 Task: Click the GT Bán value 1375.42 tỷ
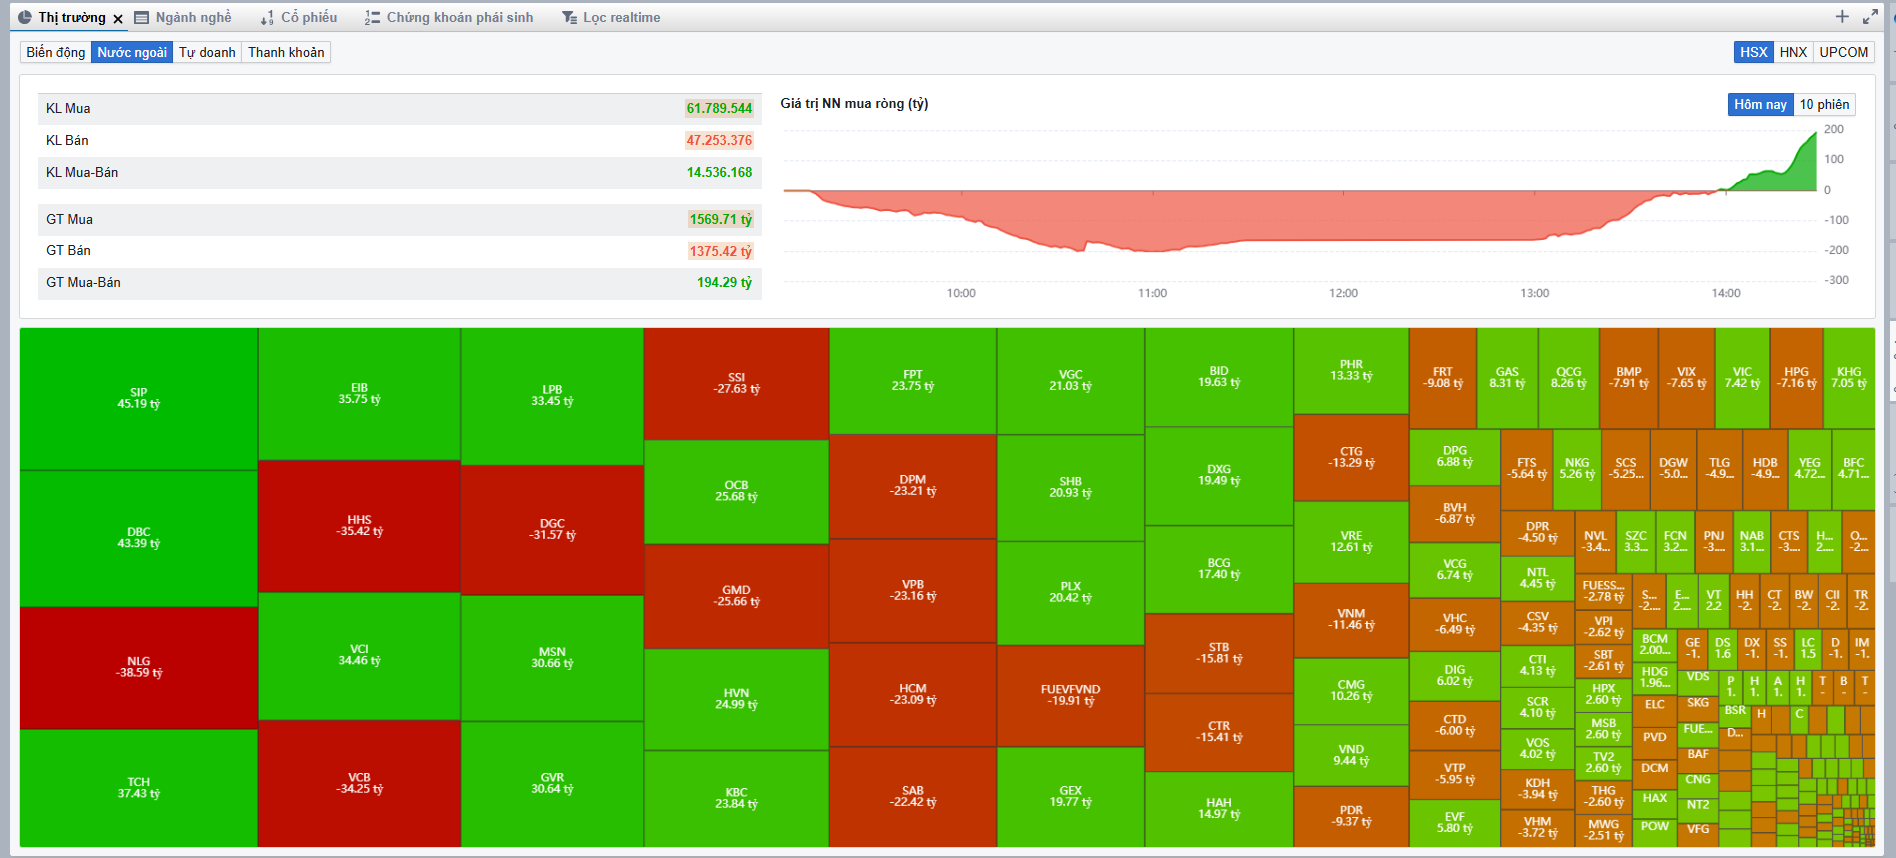click(720, 251)
